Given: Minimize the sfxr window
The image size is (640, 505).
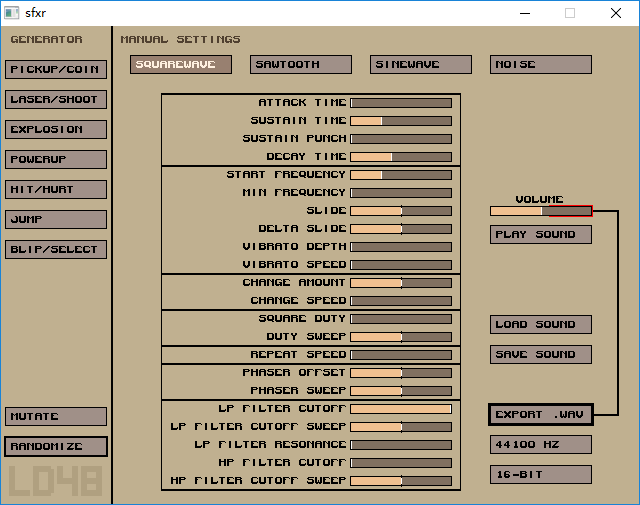Looking at the screenshot, I should (x=525, y=13).
